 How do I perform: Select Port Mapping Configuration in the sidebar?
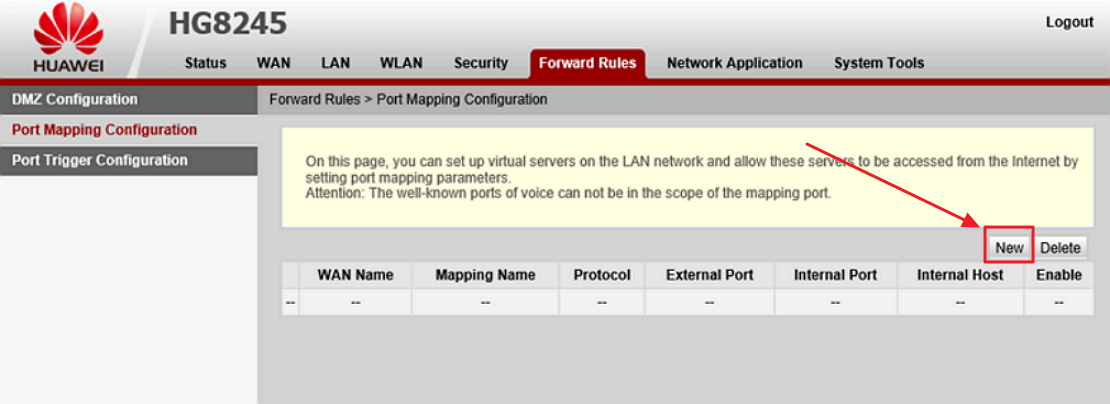tap(128, 130)
